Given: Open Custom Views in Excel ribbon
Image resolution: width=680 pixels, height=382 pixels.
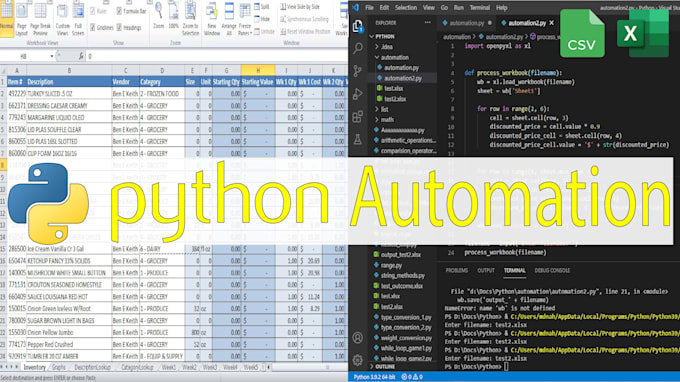Looking at the screenshot, I should 62,19.
